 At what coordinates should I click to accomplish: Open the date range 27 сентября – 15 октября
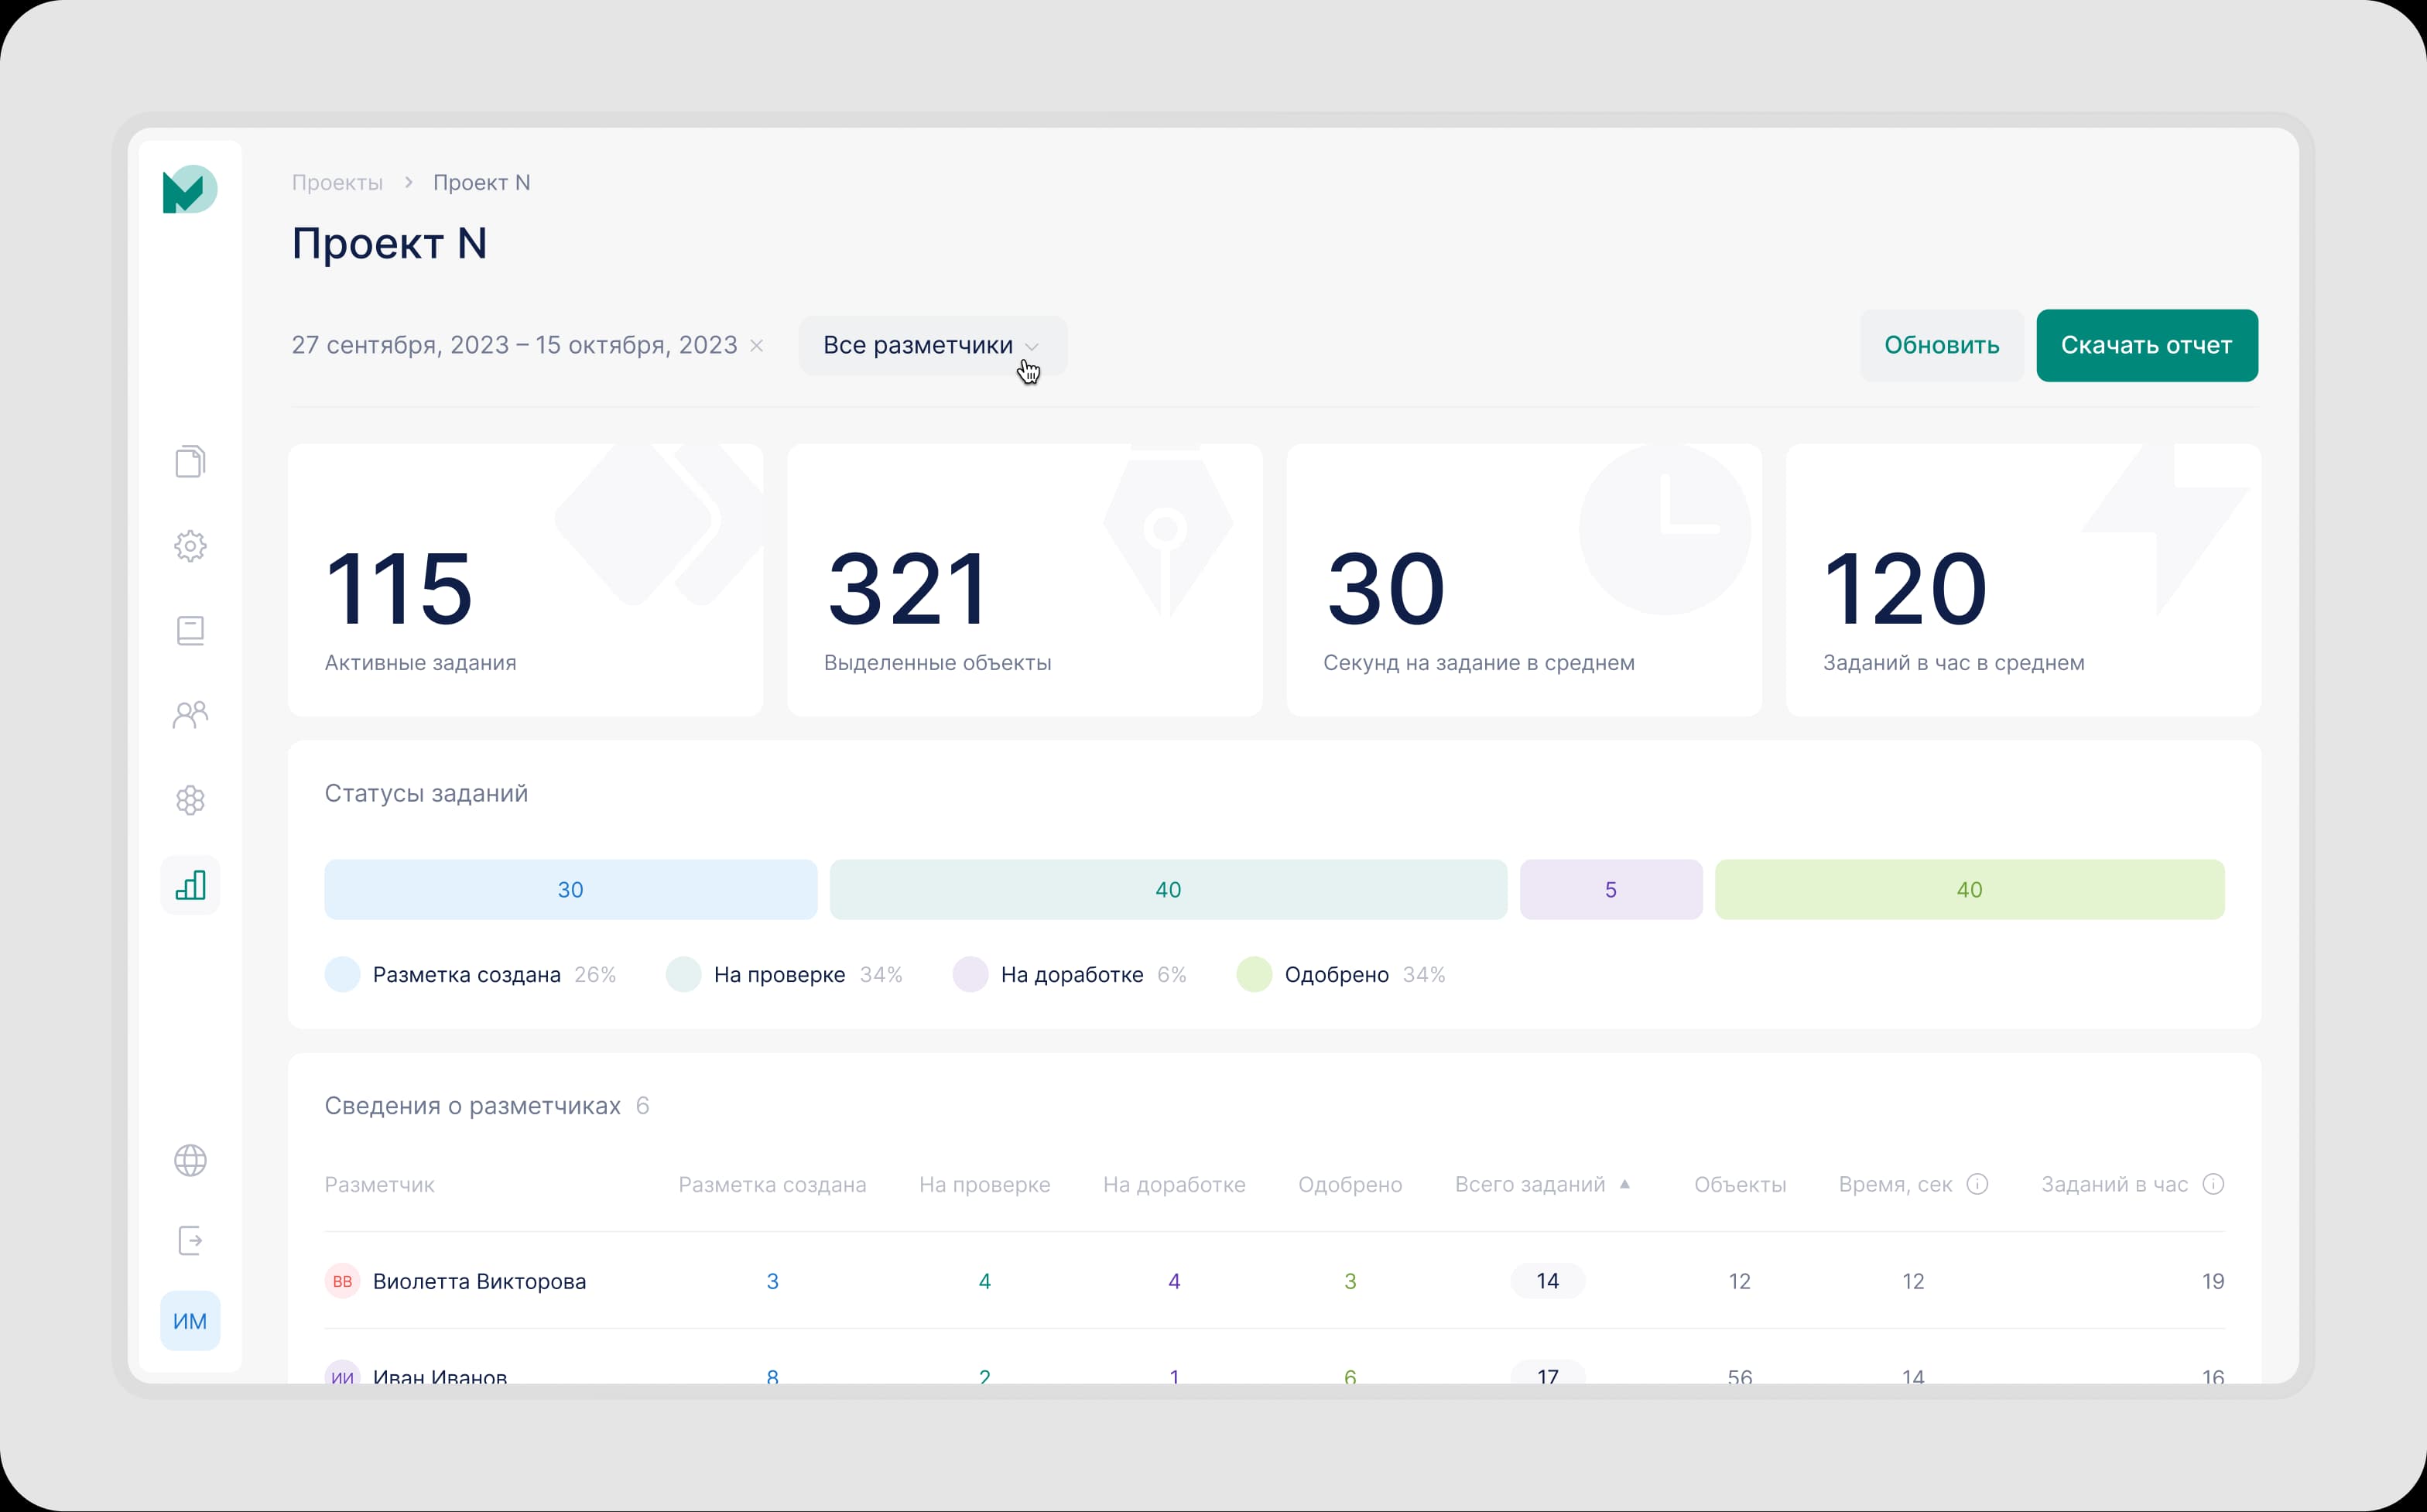click(x=514, y=345)
